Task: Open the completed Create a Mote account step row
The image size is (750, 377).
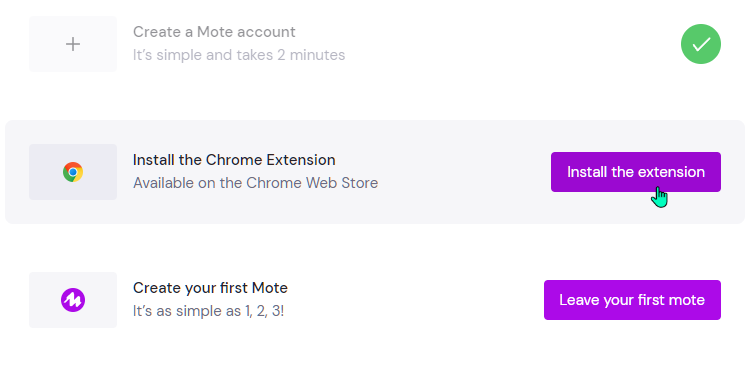Action: (375, 44)
